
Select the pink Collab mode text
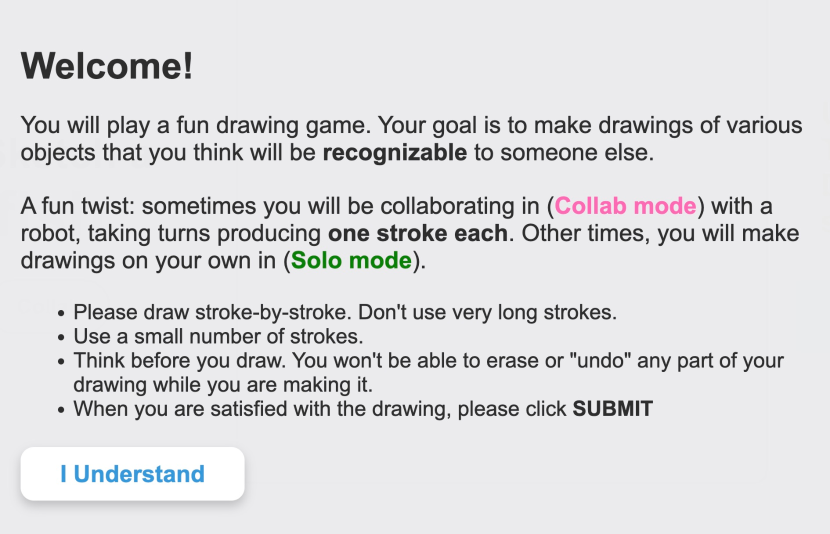point(625,206)
